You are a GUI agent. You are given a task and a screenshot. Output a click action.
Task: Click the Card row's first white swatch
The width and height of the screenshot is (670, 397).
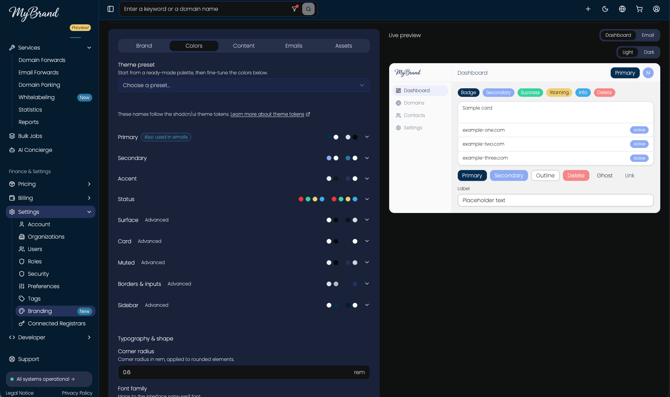pos(329,241)
